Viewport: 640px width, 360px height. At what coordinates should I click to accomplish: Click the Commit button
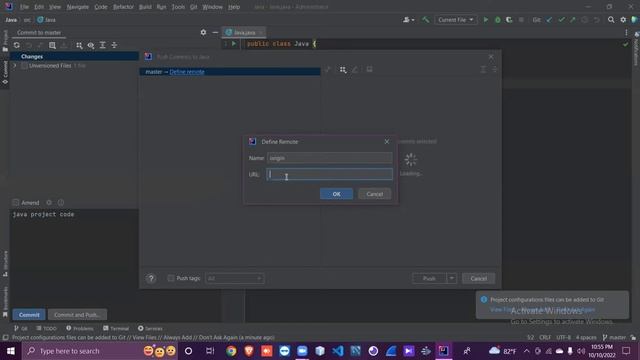pos(29,315)
